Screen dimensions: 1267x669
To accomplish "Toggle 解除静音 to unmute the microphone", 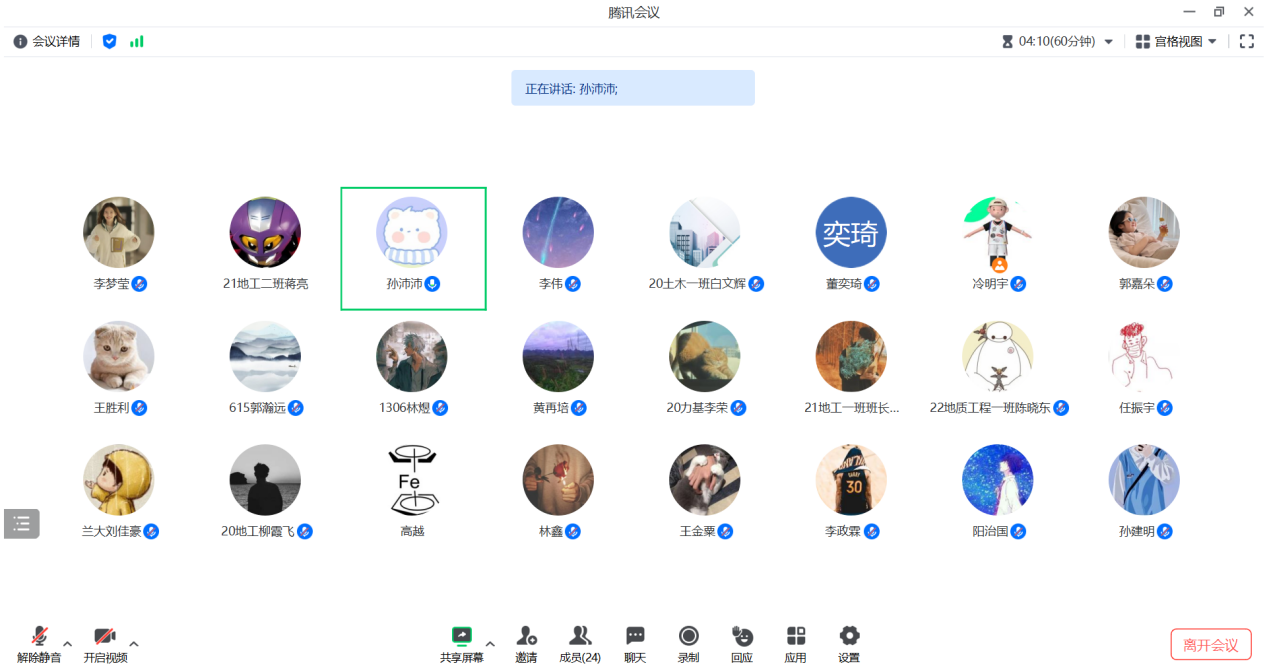I will click(x=39, y=644).
